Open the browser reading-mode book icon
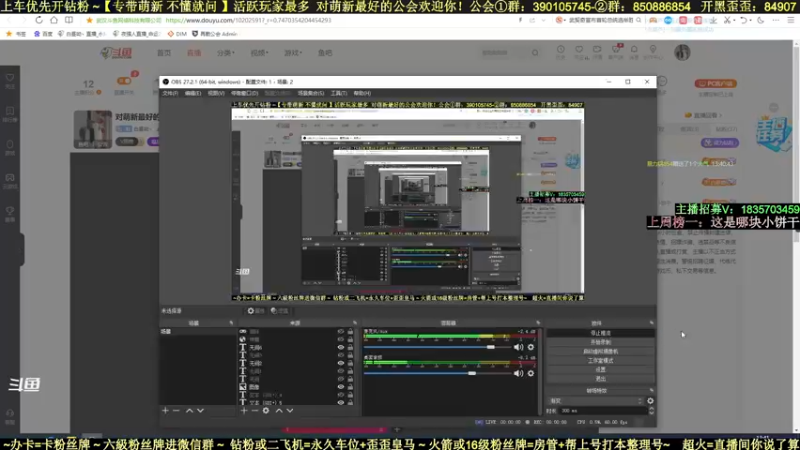This screenshot has width=800, height=450. 69,20
